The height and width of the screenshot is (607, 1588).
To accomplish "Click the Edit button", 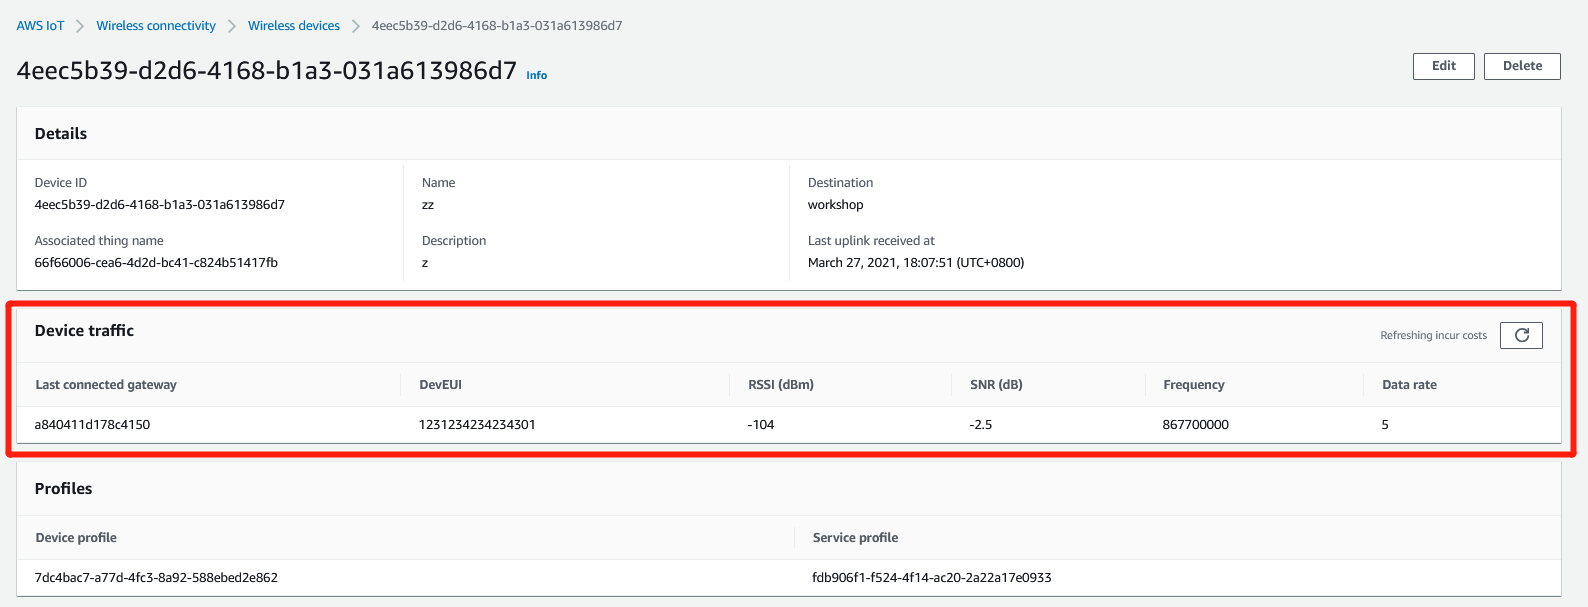I will (1444, 66).
